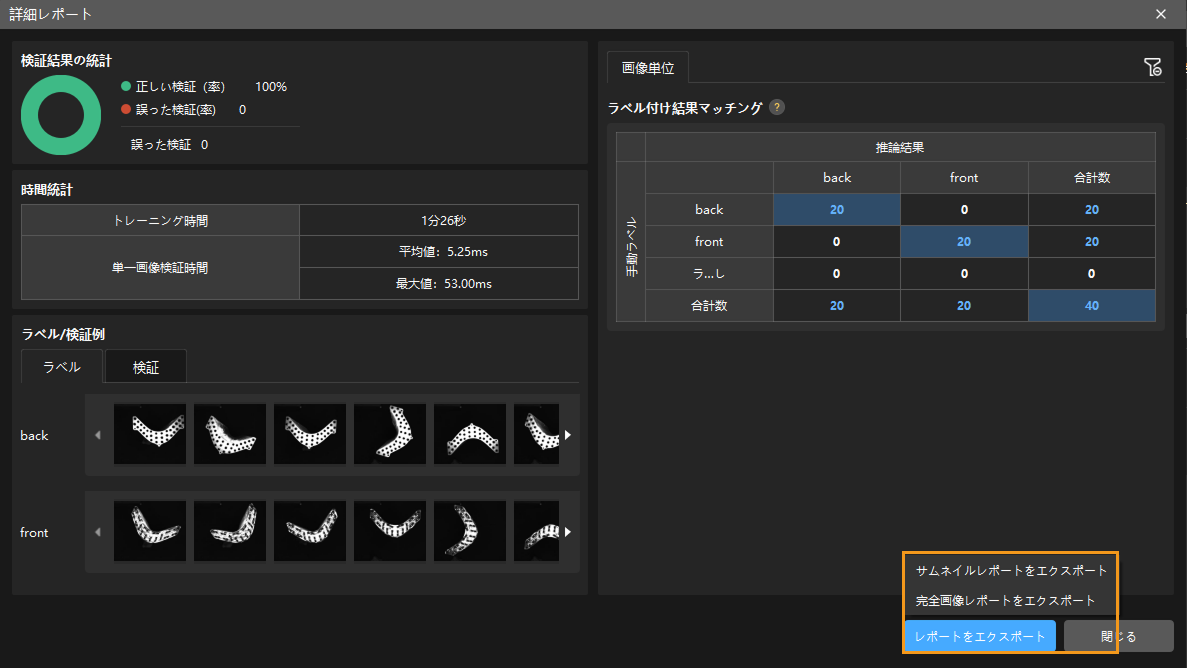Show next thumbnails in the back row
Image resolution: width=1187 pixels, height=668 pixels.
[568, 435]
